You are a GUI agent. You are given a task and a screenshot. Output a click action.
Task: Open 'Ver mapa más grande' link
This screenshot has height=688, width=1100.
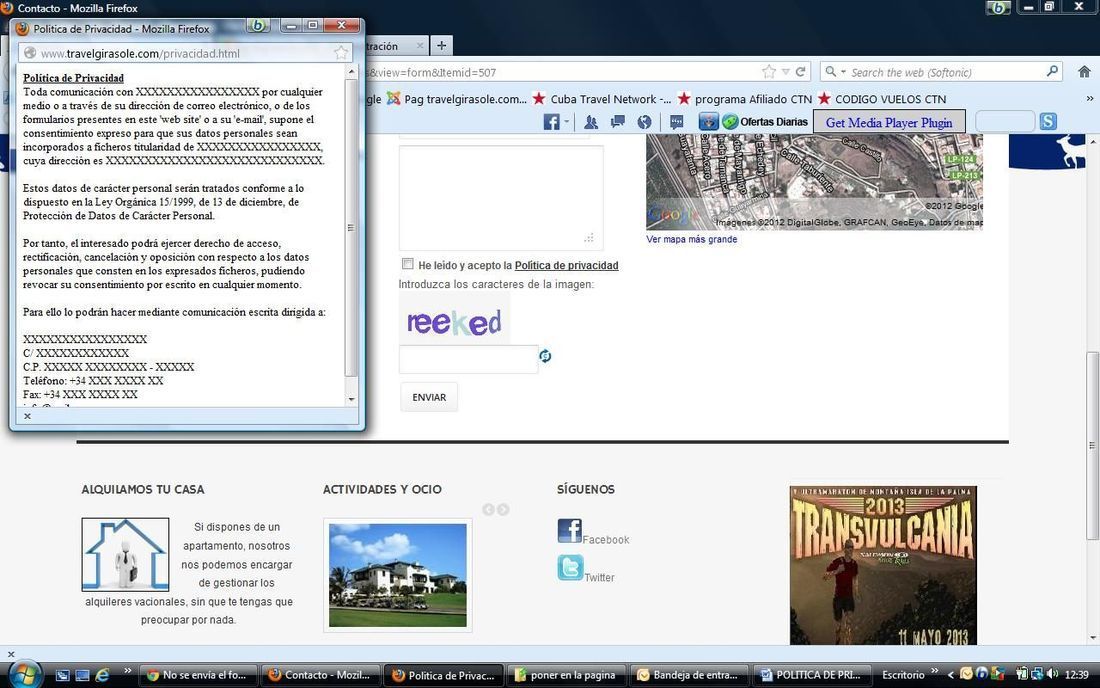tap(692, 239)
